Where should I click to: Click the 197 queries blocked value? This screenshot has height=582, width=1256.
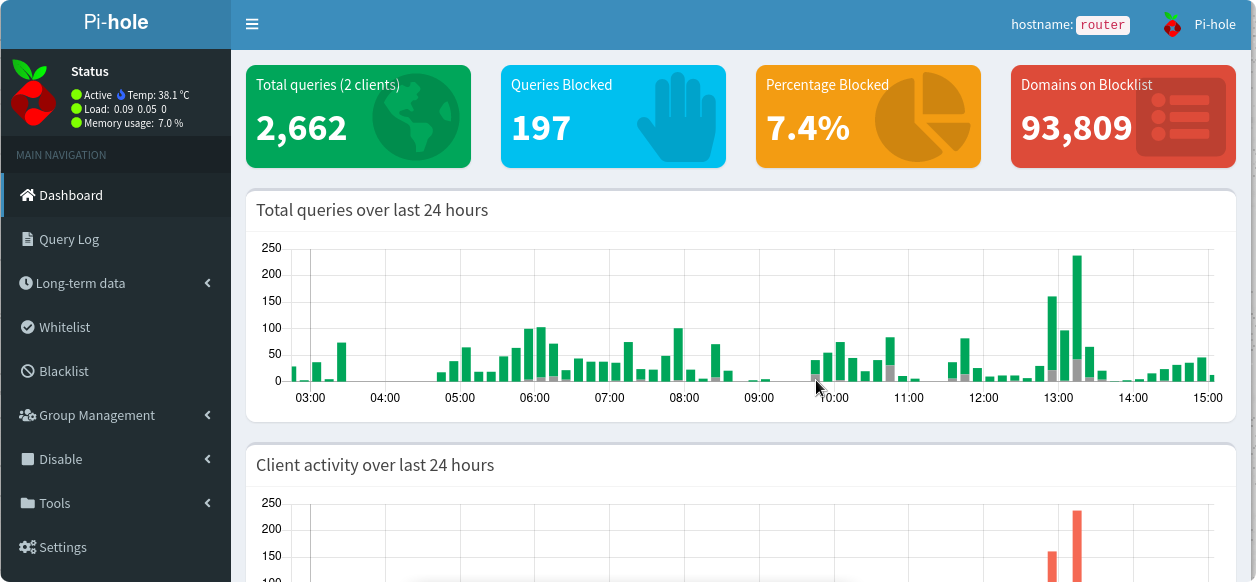click(x=541, y=127)
